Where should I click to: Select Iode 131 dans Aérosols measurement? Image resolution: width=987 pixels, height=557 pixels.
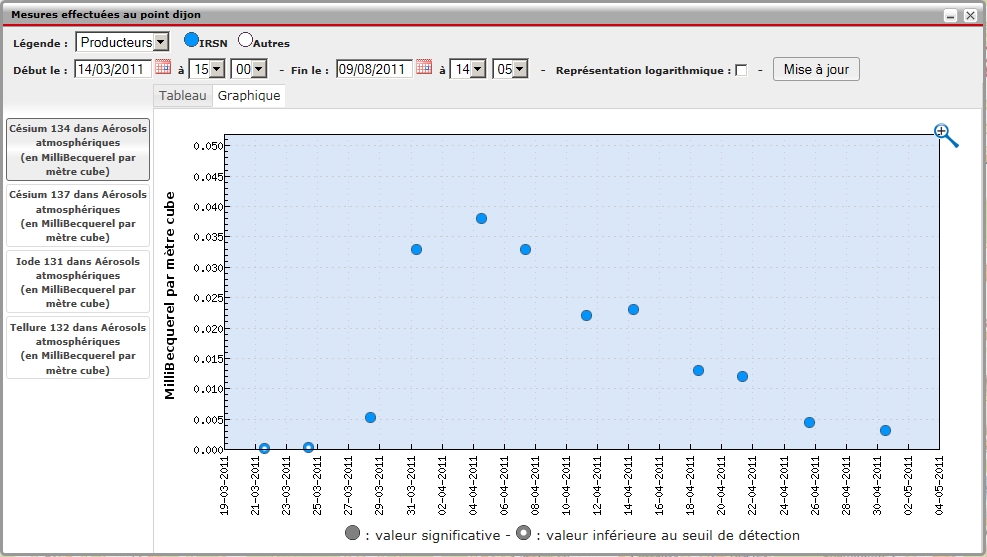point(78,282)
